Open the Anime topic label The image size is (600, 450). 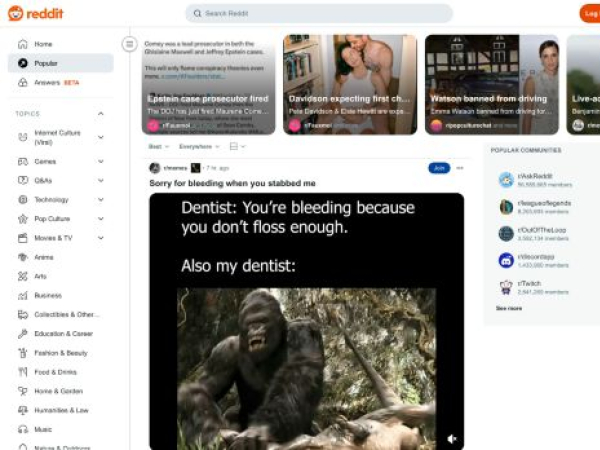44,257
